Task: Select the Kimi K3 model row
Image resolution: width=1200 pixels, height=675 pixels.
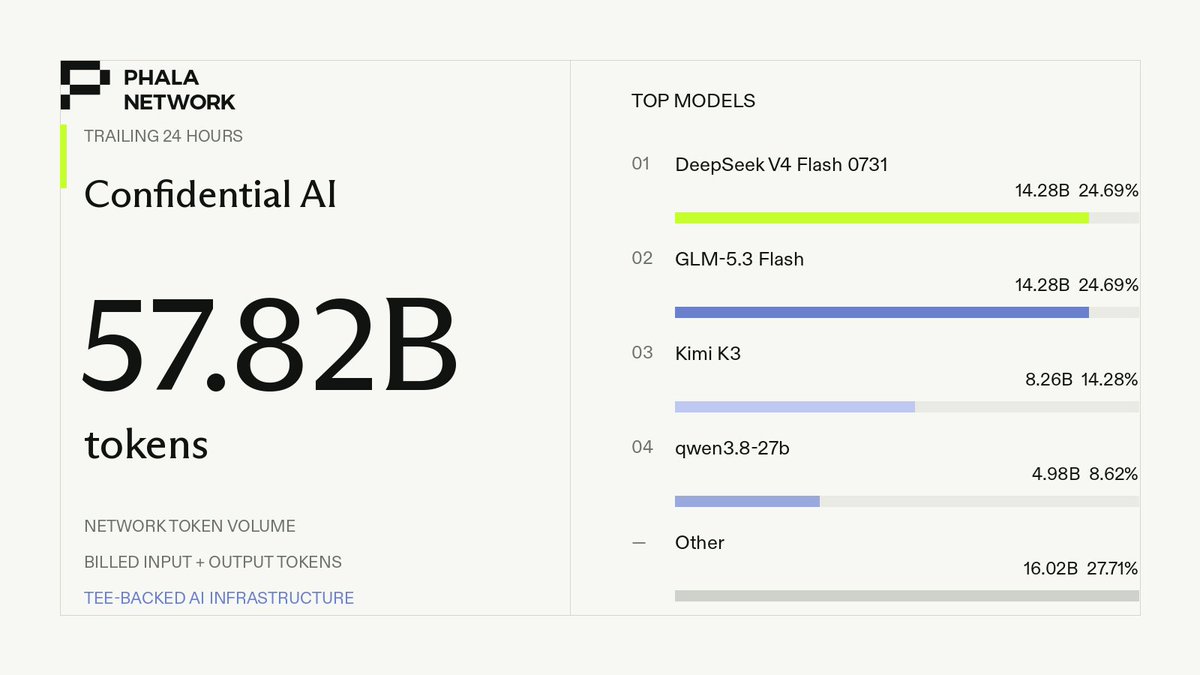Action: (885, 380)
